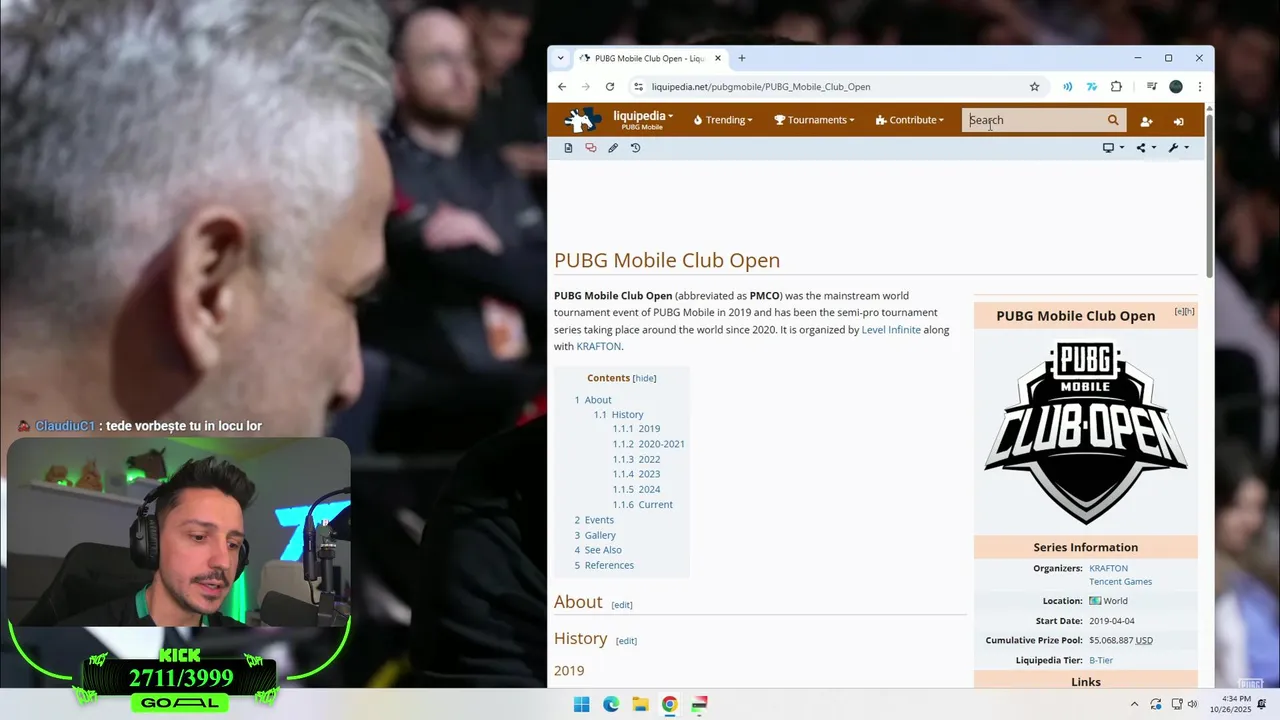Open File Explorer from taskbar
The width and height of the screenshot is (1280, 720).
coord(640,704)
